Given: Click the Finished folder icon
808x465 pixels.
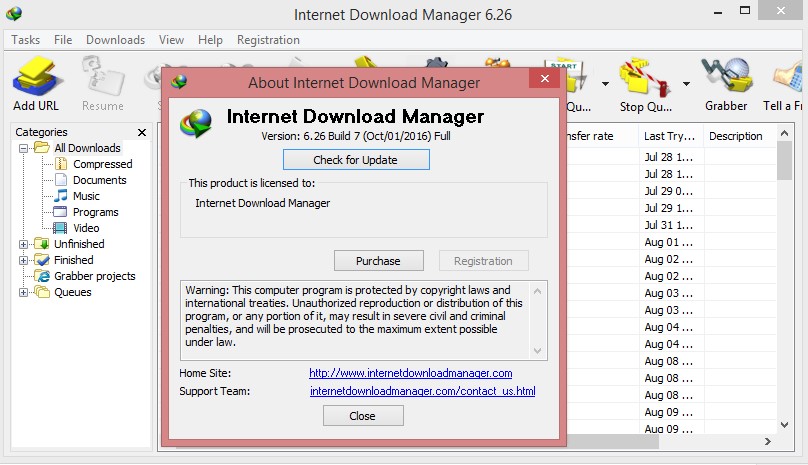Looking at the screenshot, I should [x=42, y=260].
